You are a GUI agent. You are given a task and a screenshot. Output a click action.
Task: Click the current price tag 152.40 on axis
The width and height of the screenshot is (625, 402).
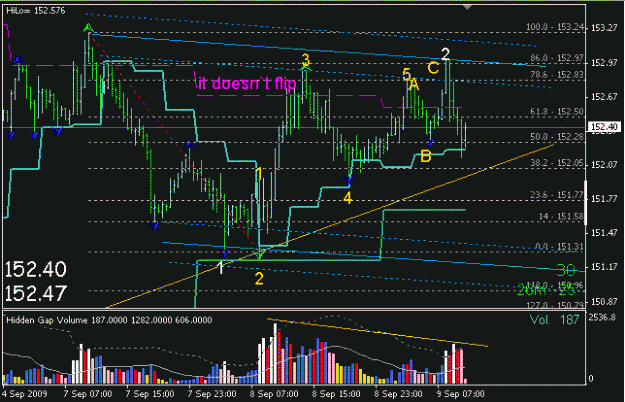pos(604,127)
